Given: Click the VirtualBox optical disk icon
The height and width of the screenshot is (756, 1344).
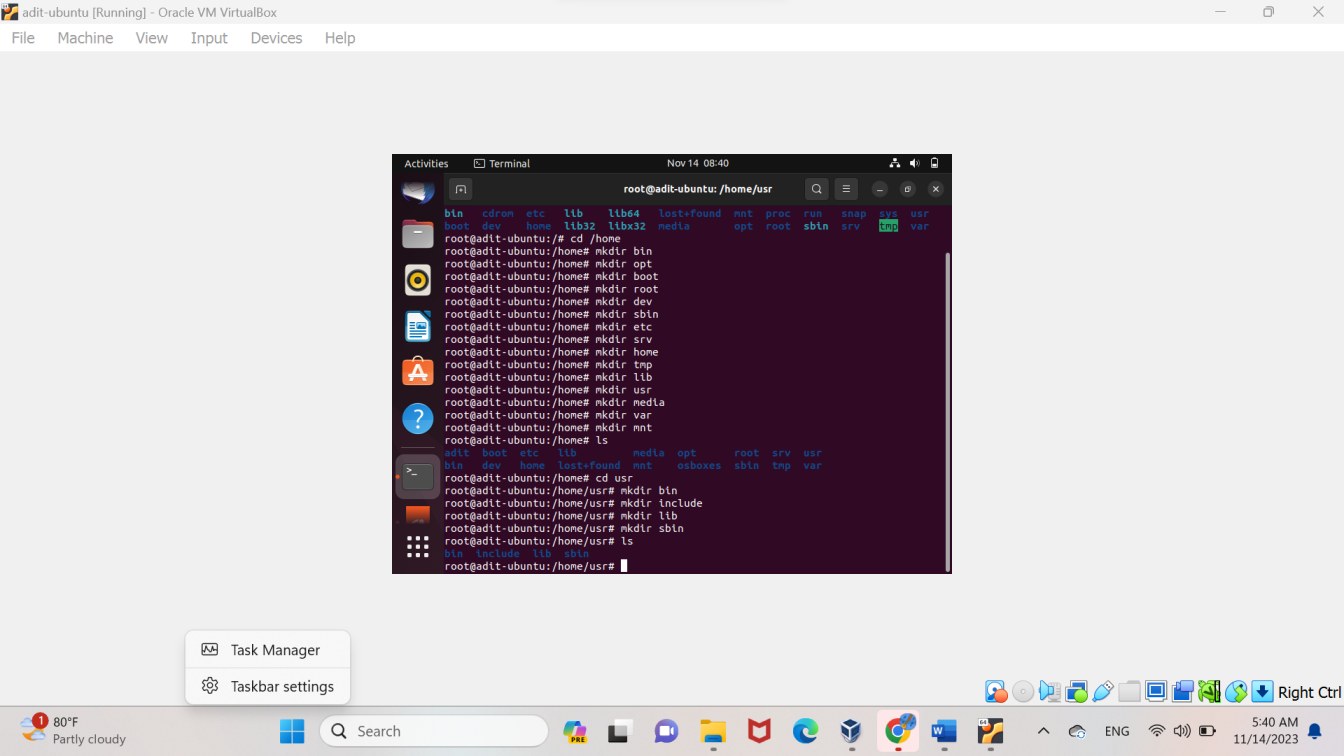Looking at the screenshot, I should coord(1023,692).
